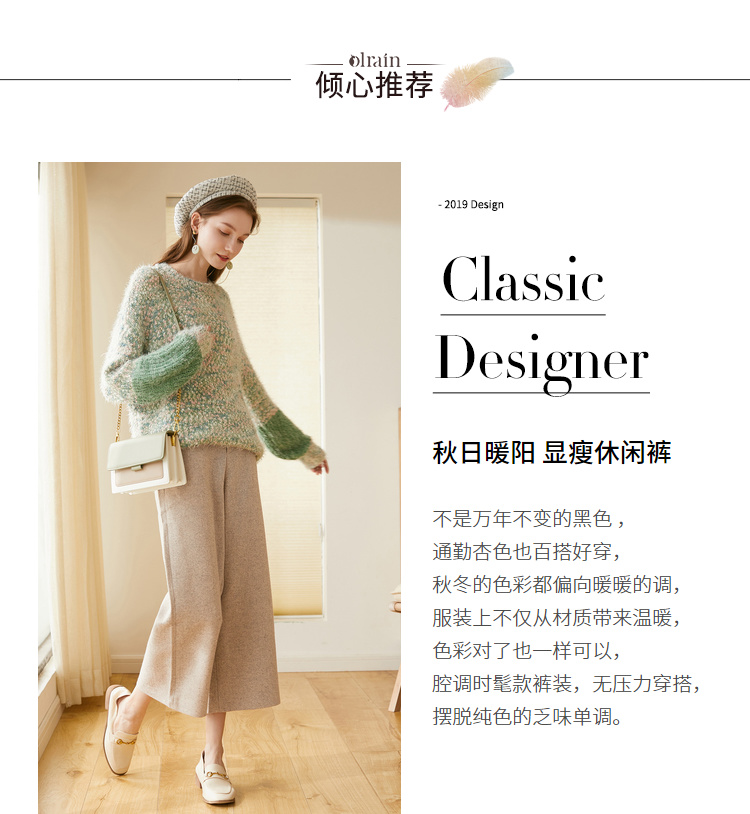Select the Classic heading text

click(x=523, y=279)
